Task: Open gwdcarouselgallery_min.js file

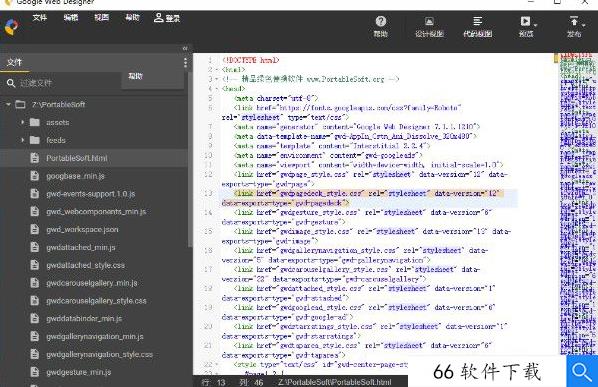Action: pos(92,283)
